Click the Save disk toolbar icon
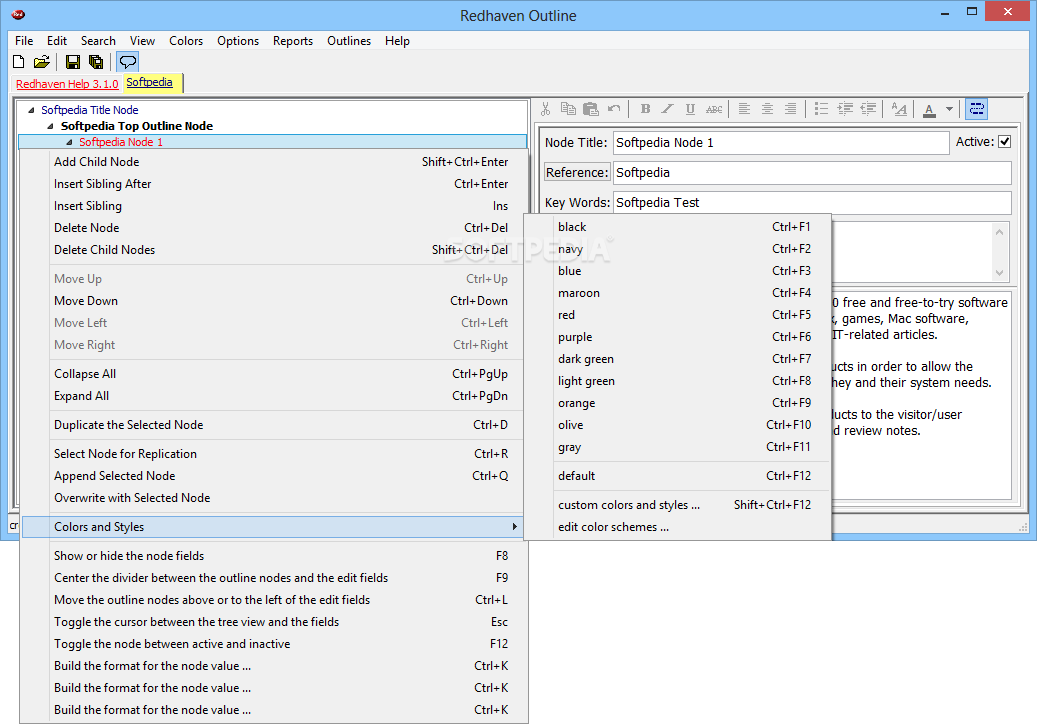This screenshot has width=1037, height=724. tap(73, 62)
